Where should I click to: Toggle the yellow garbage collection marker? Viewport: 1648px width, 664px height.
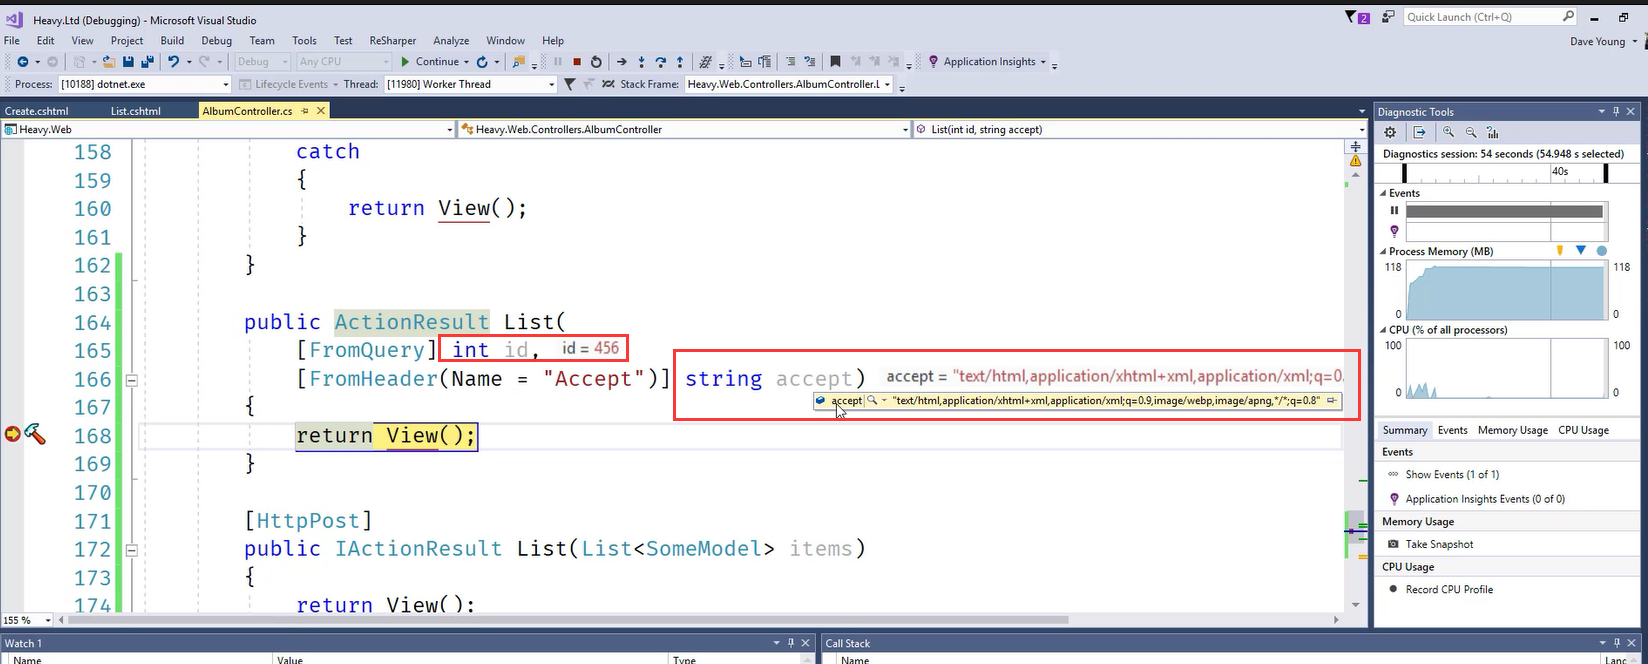coord(1558,251)
